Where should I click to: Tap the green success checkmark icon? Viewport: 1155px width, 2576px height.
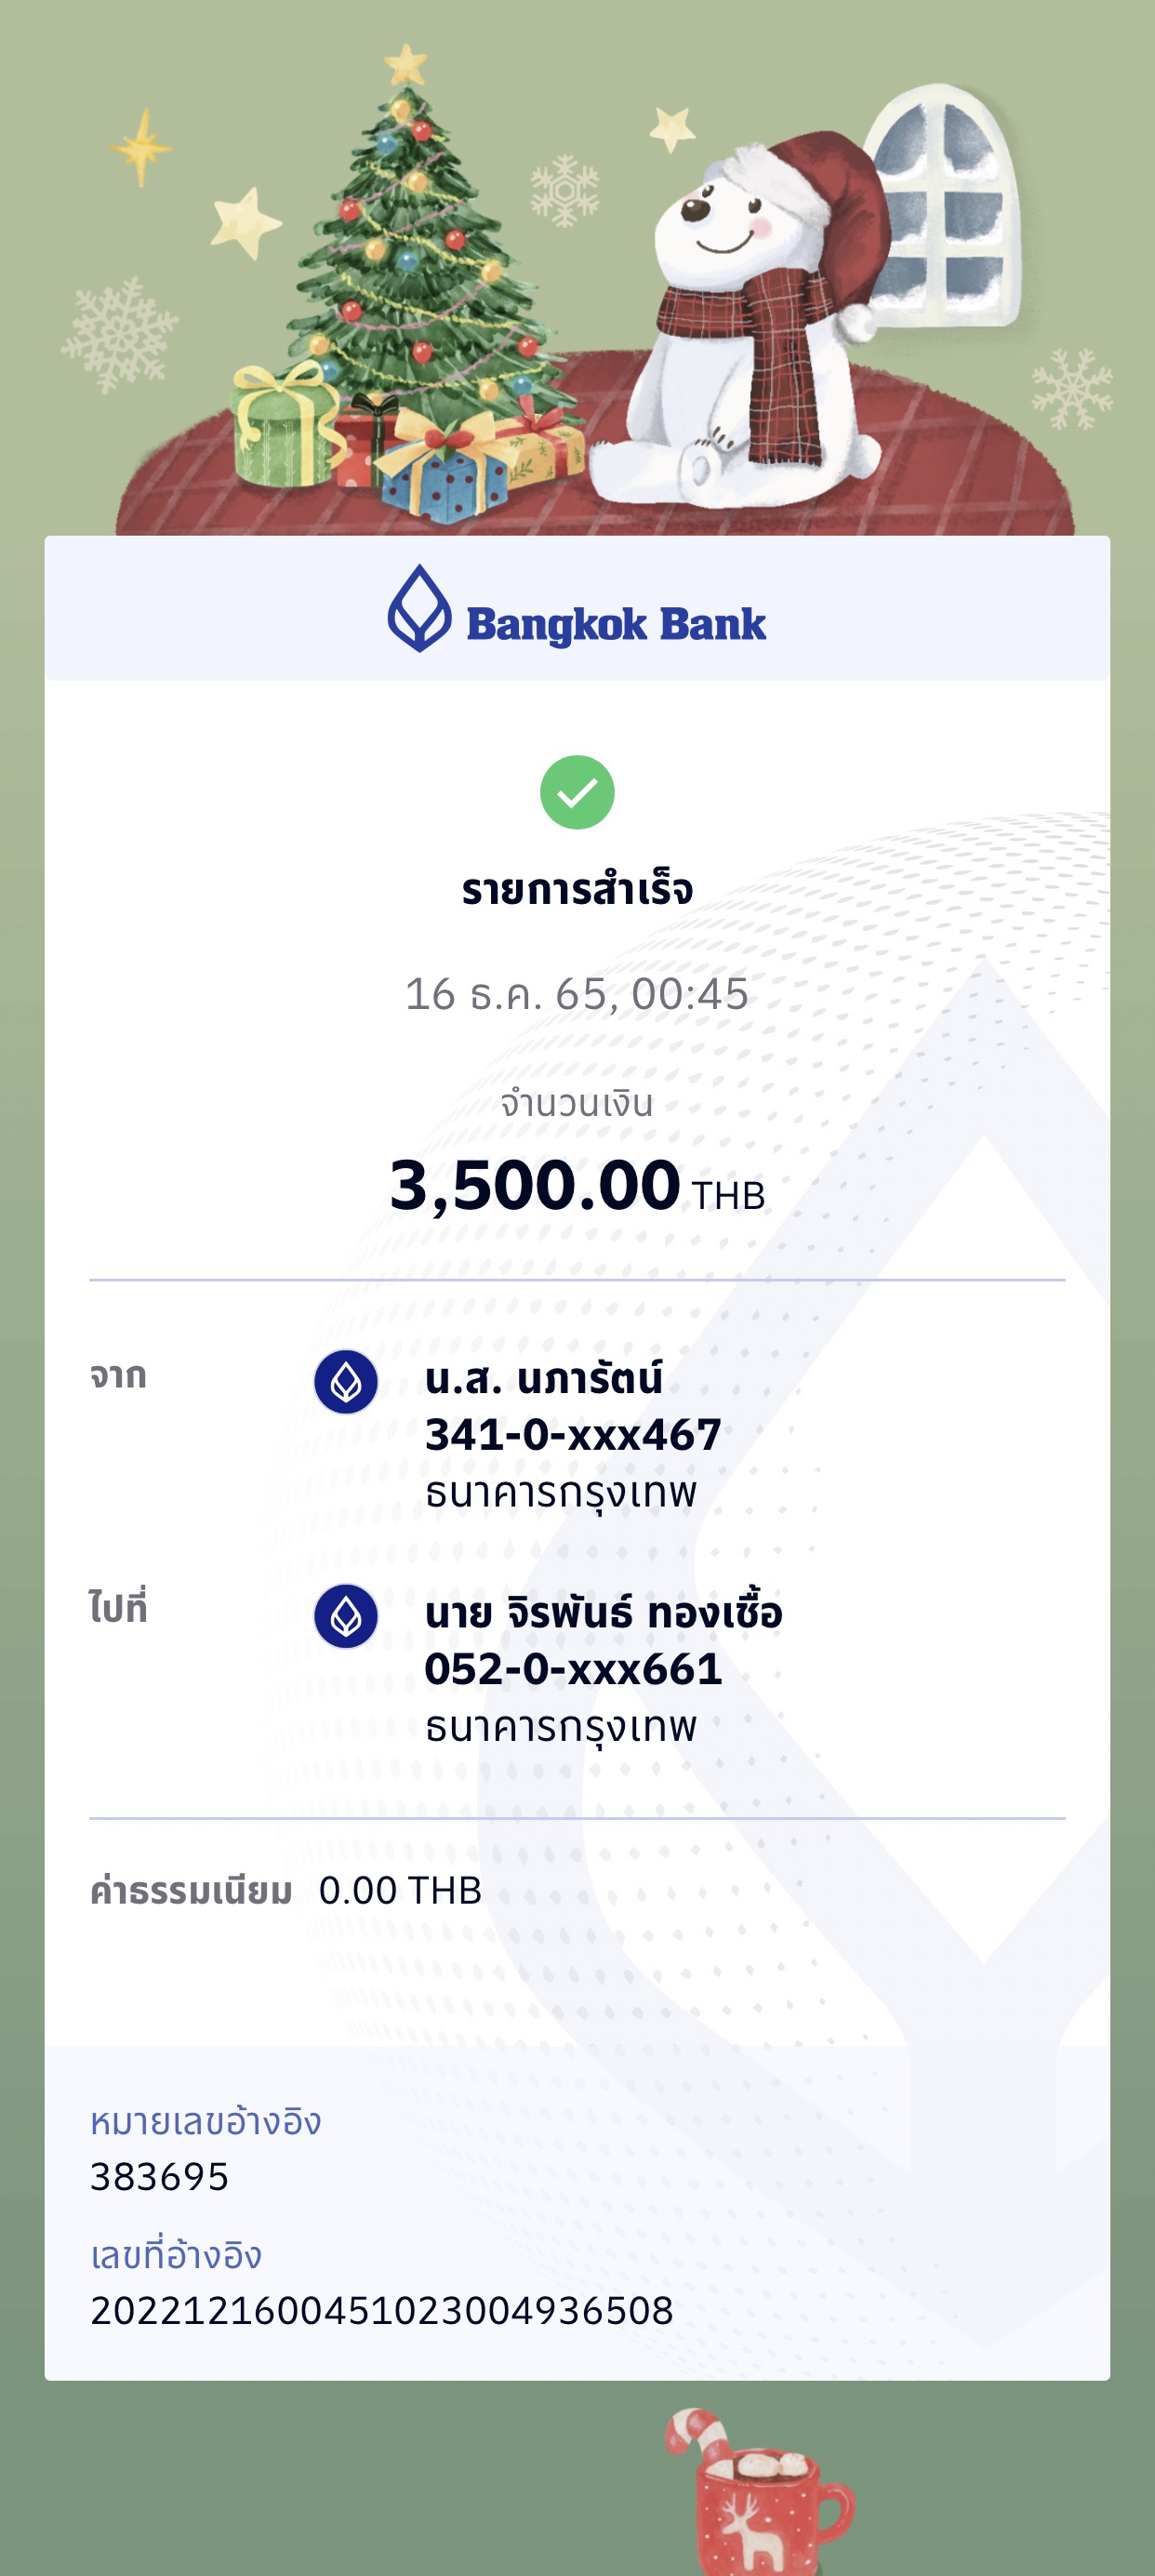[x=577, y=792]
